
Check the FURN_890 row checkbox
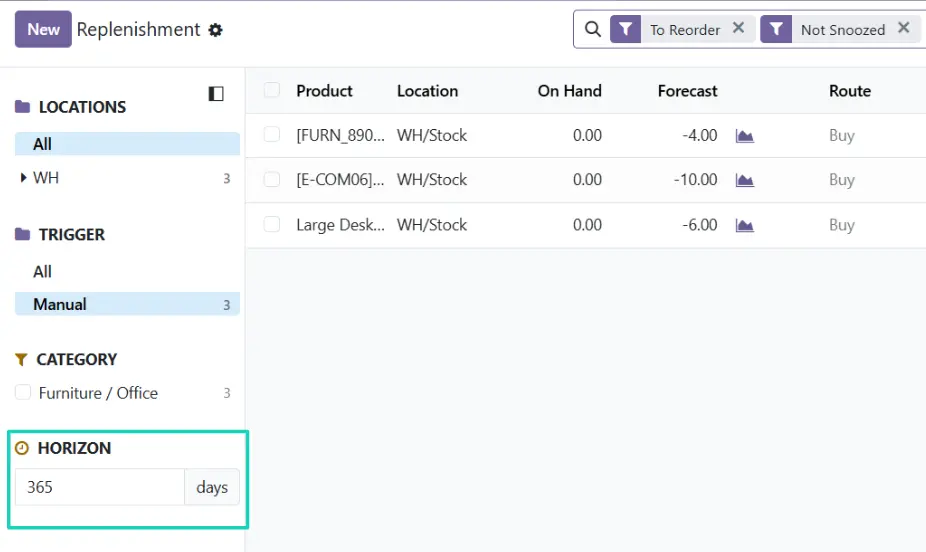pos(272,135)
